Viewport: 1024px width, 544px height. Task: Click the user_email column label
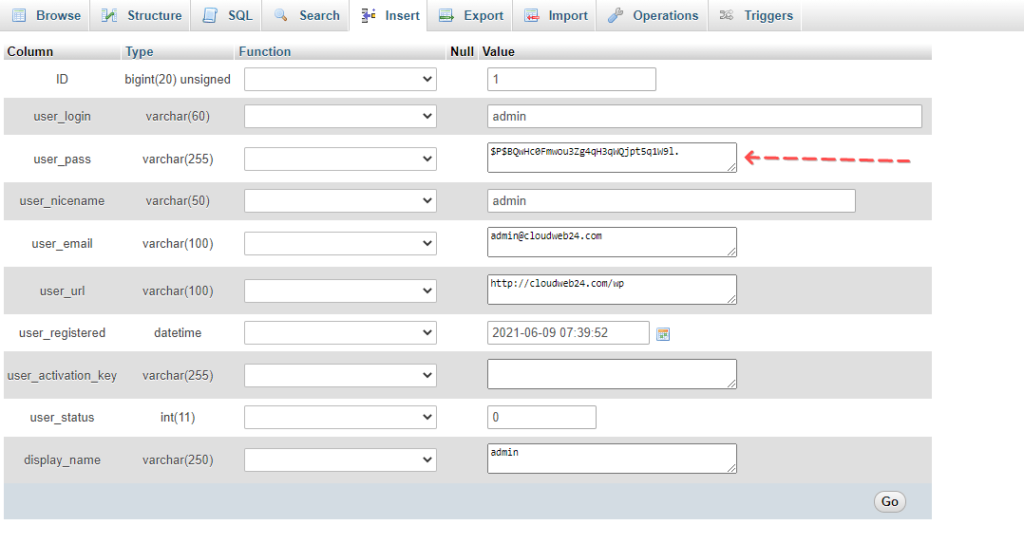[x=62, y=244]
